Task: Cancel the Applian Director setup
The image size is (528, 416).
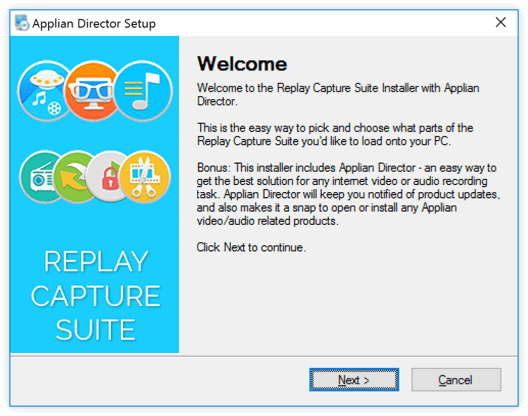Action: [456, 380]
